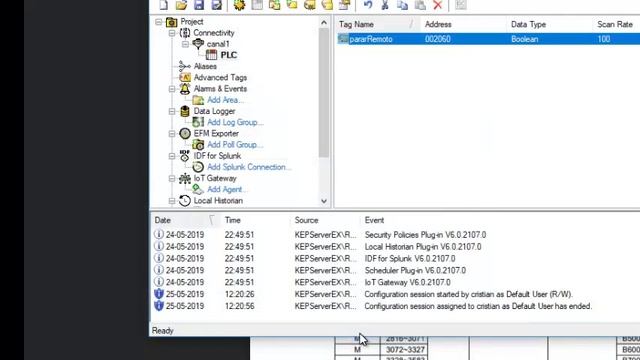The height and width of the screenshot is (360, 640).
Task: Click the Boolean data type cell
Action: click(x=524, y=39)
